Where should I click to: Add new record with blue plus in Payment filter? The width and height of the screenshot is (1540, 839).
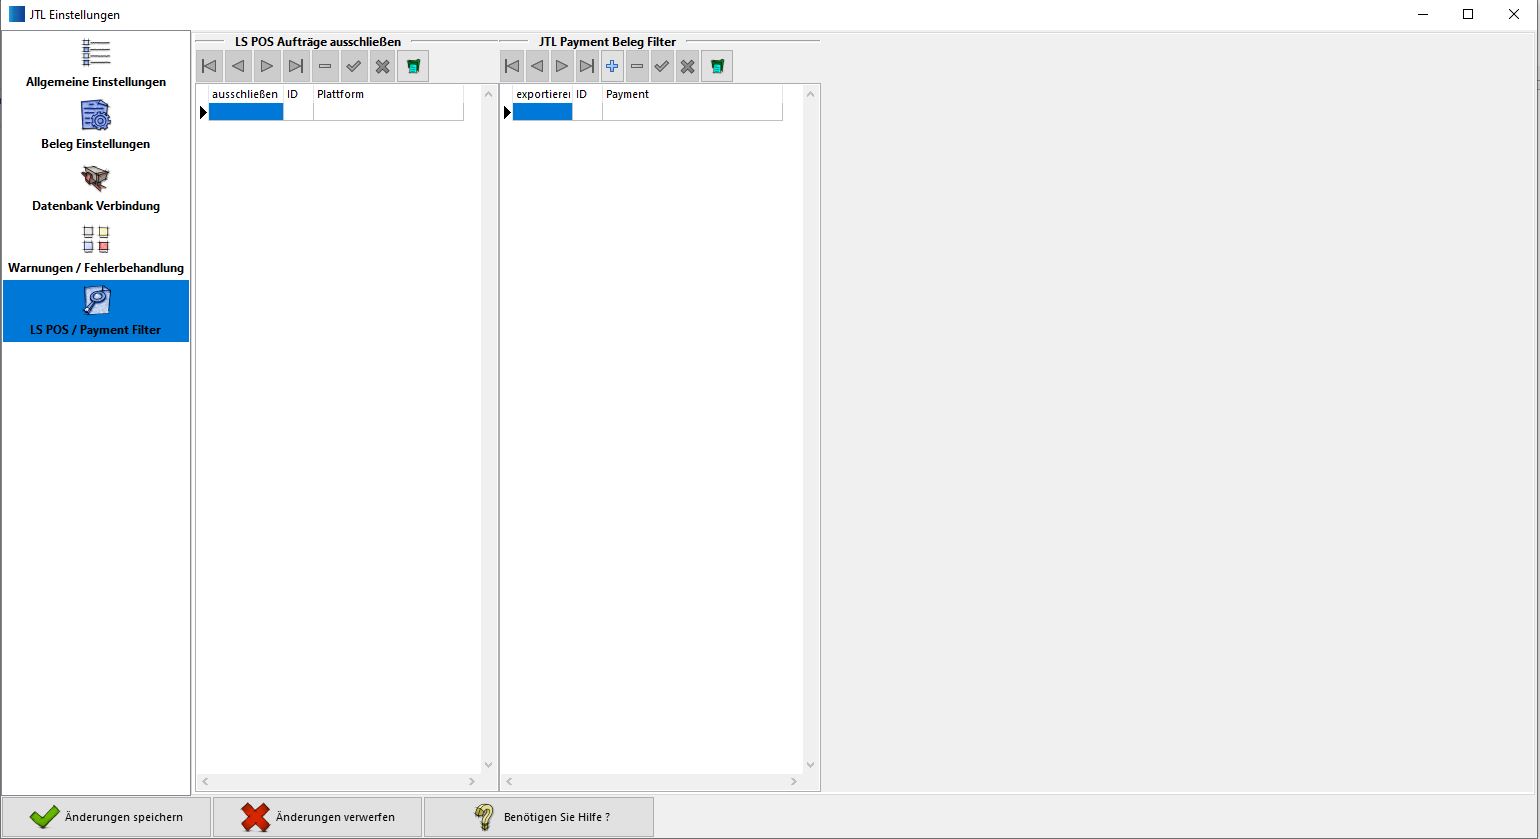click(612, 67)
